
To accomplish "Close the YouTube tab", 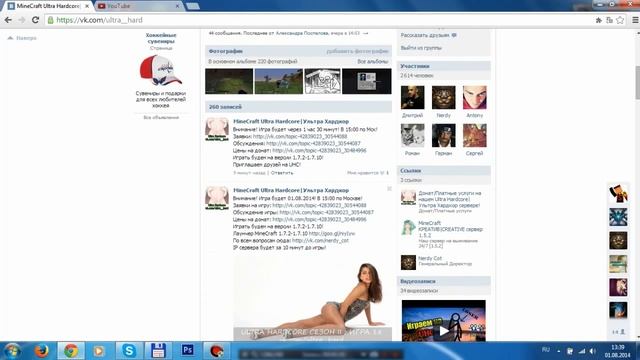I will (177, 6).
